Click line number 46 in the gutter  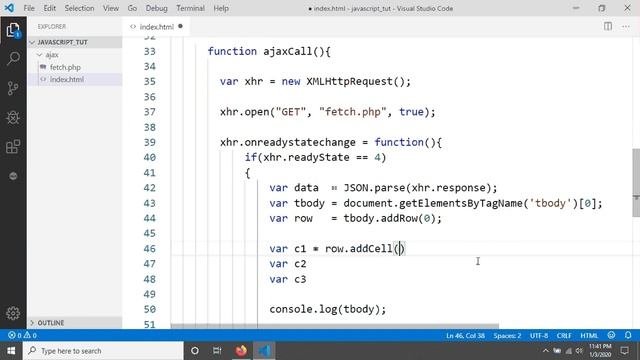149,249
